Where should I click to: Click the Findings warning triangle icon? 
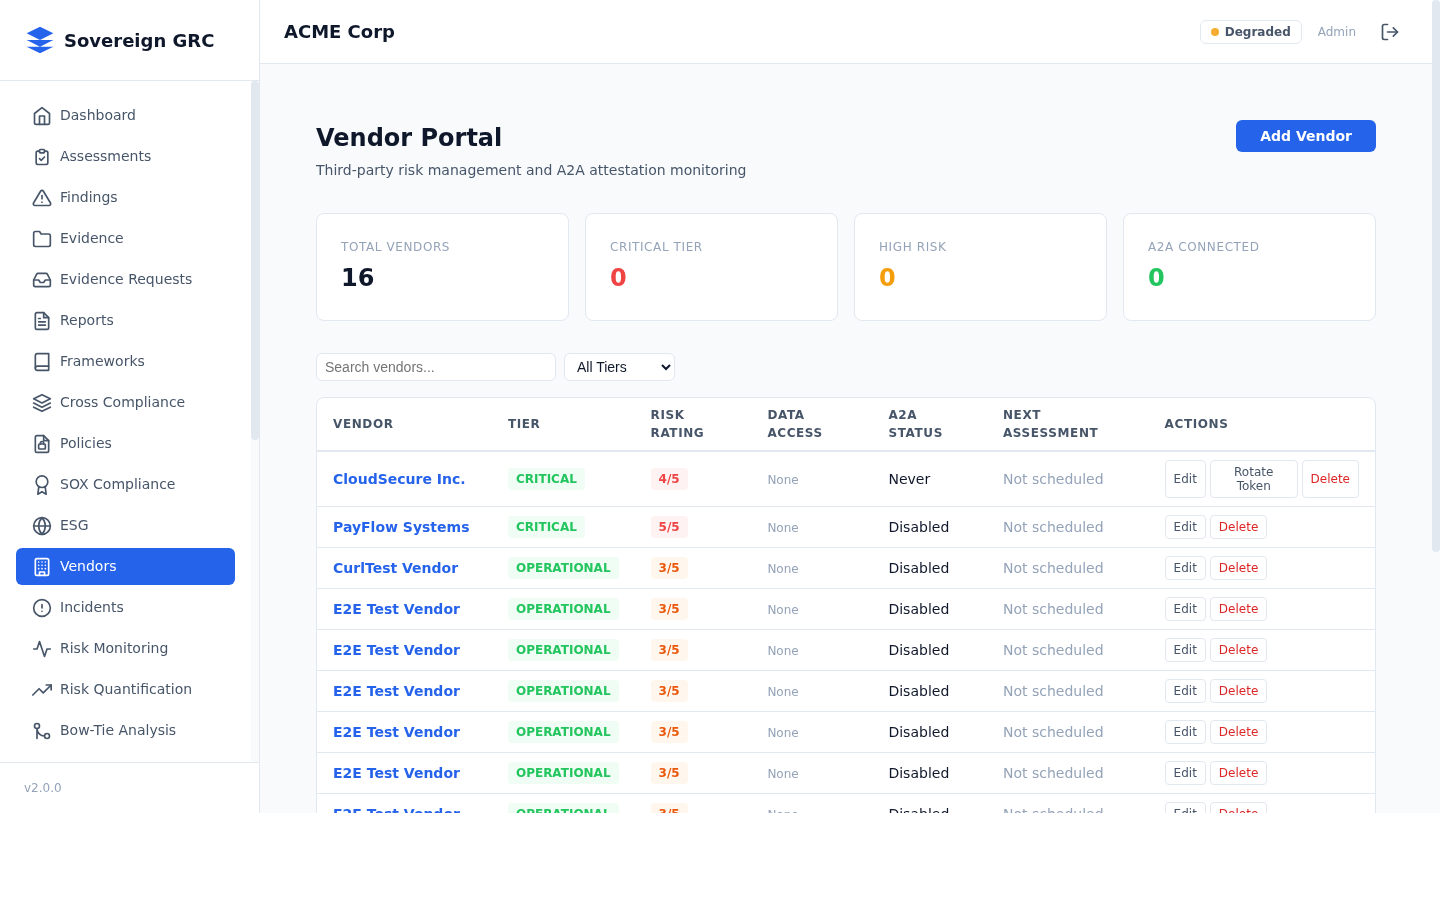pos(42,198)
